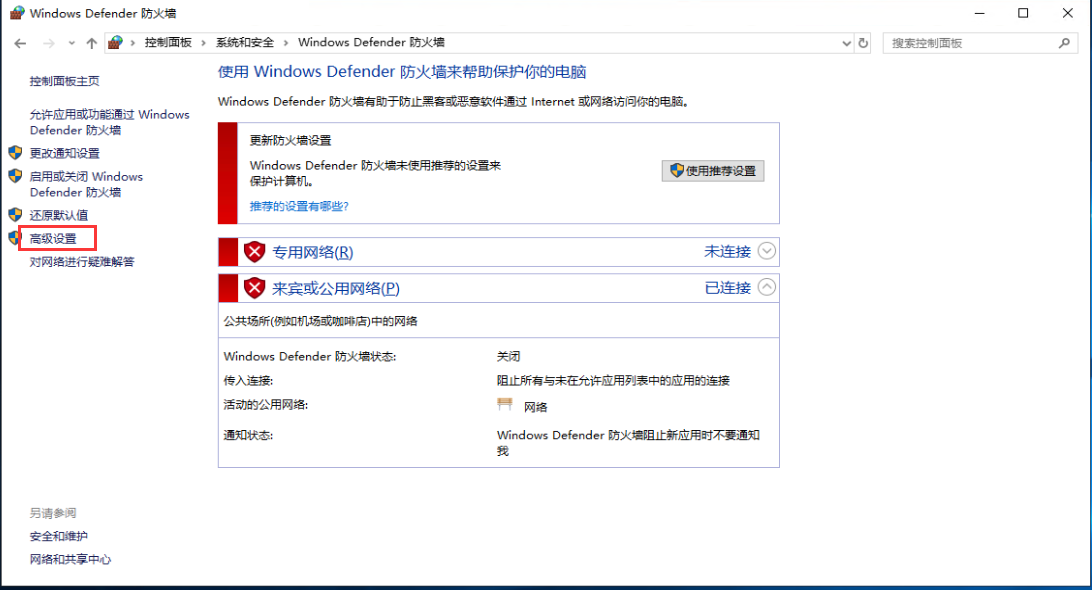This screenshot has height=590, width=1092.
Task: Click red shield icon beside 专用网络
Action: (x=254, y=251)
